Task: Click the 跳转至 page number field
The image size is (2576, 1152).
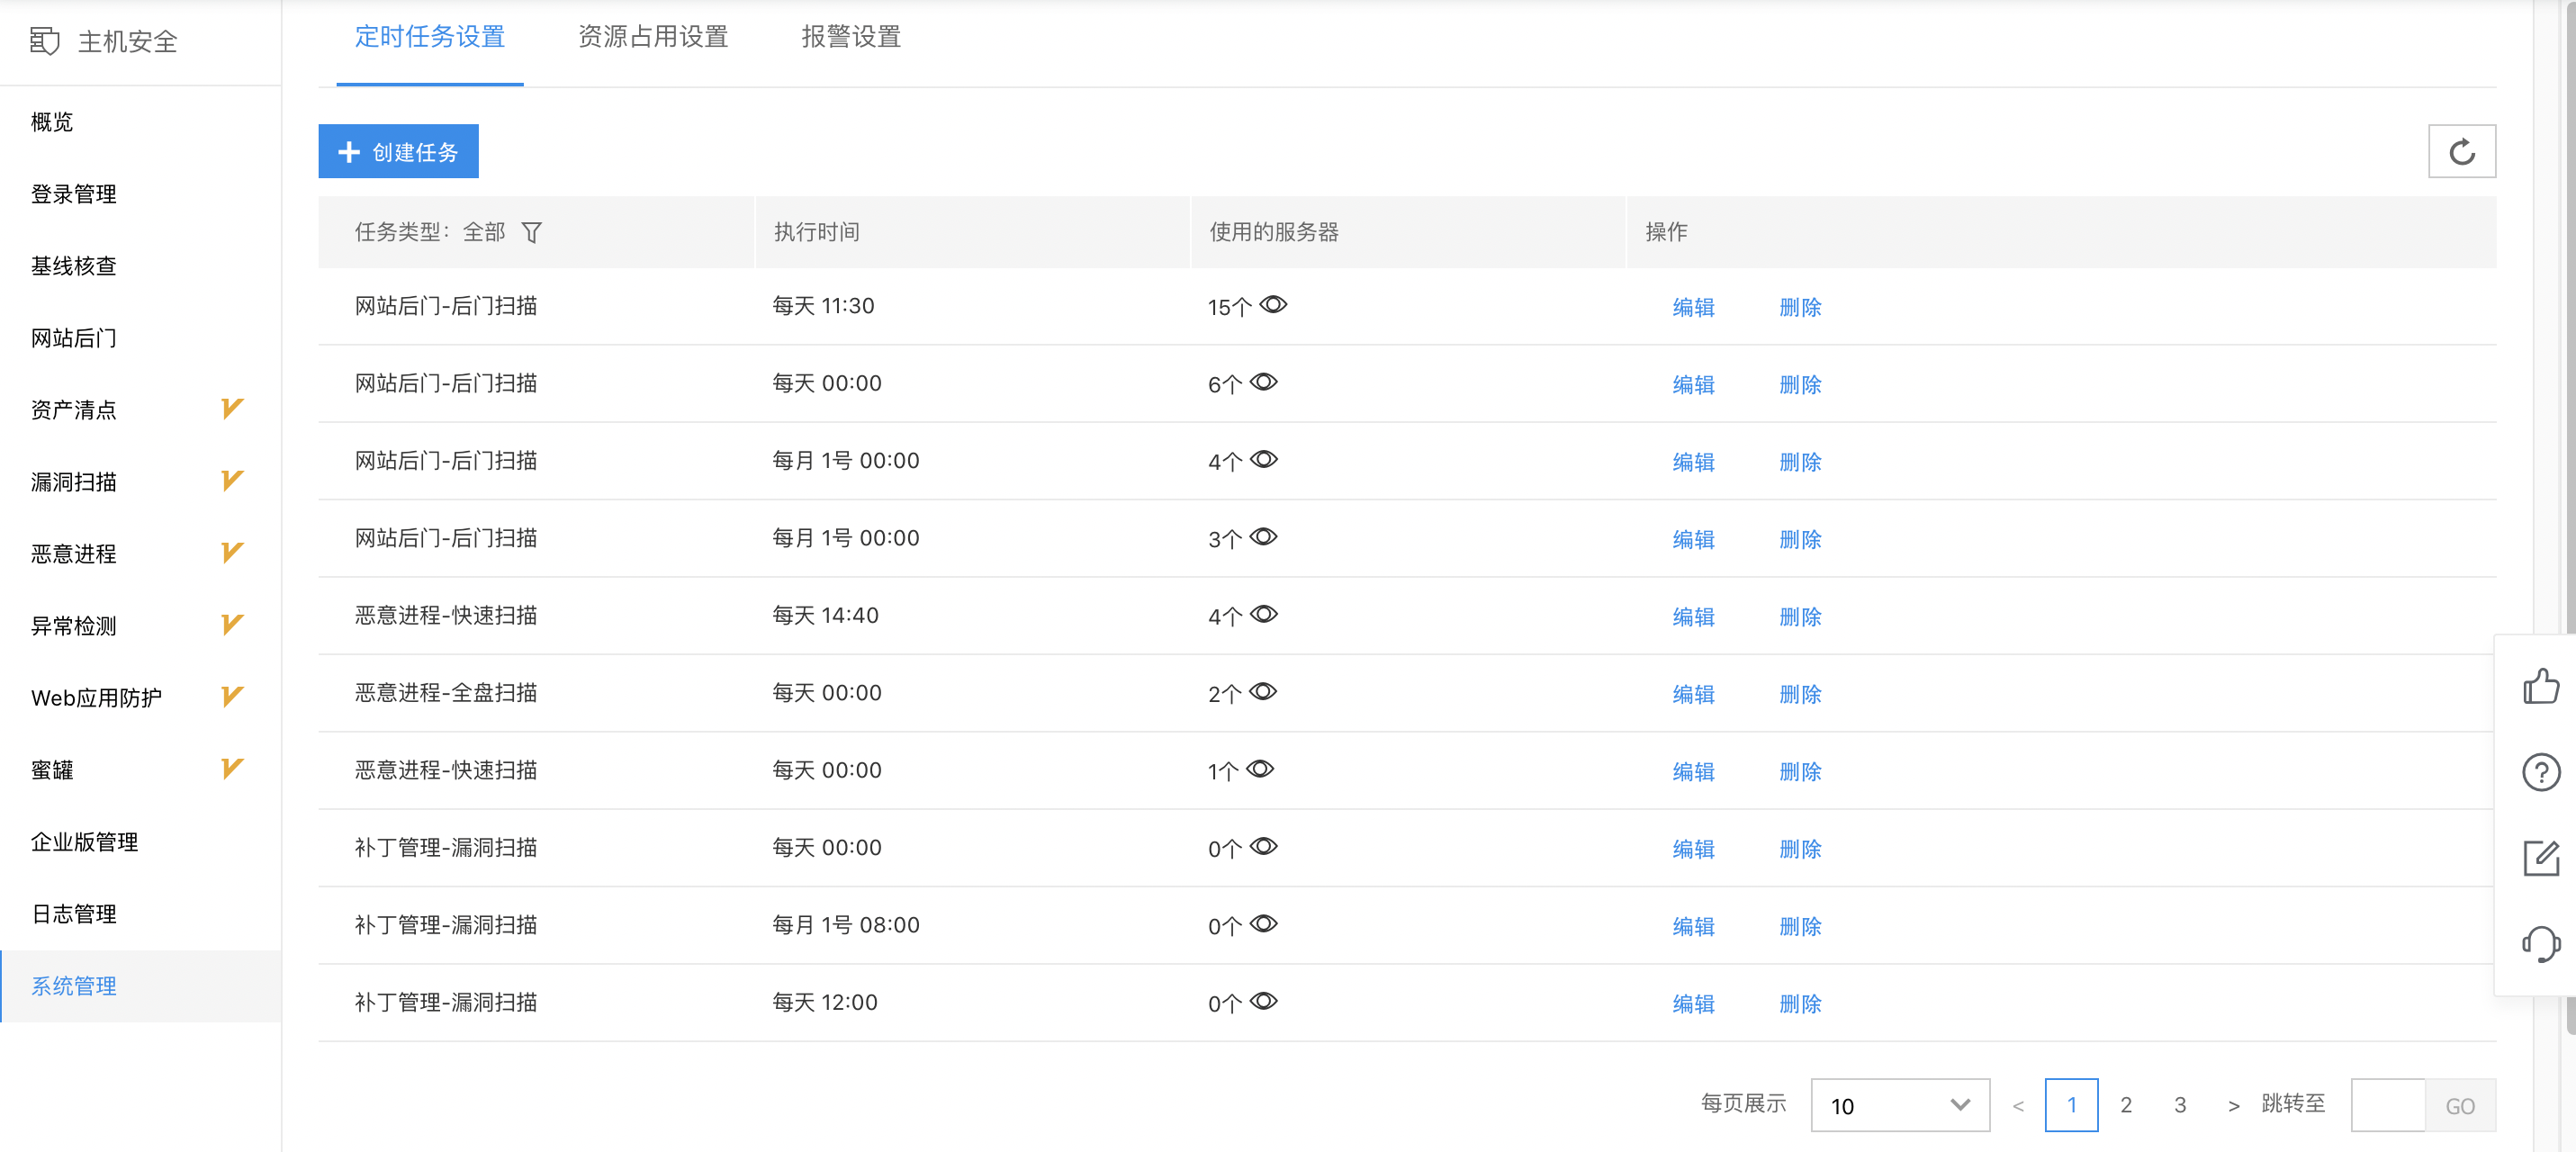Action: coord(2388,1105)
